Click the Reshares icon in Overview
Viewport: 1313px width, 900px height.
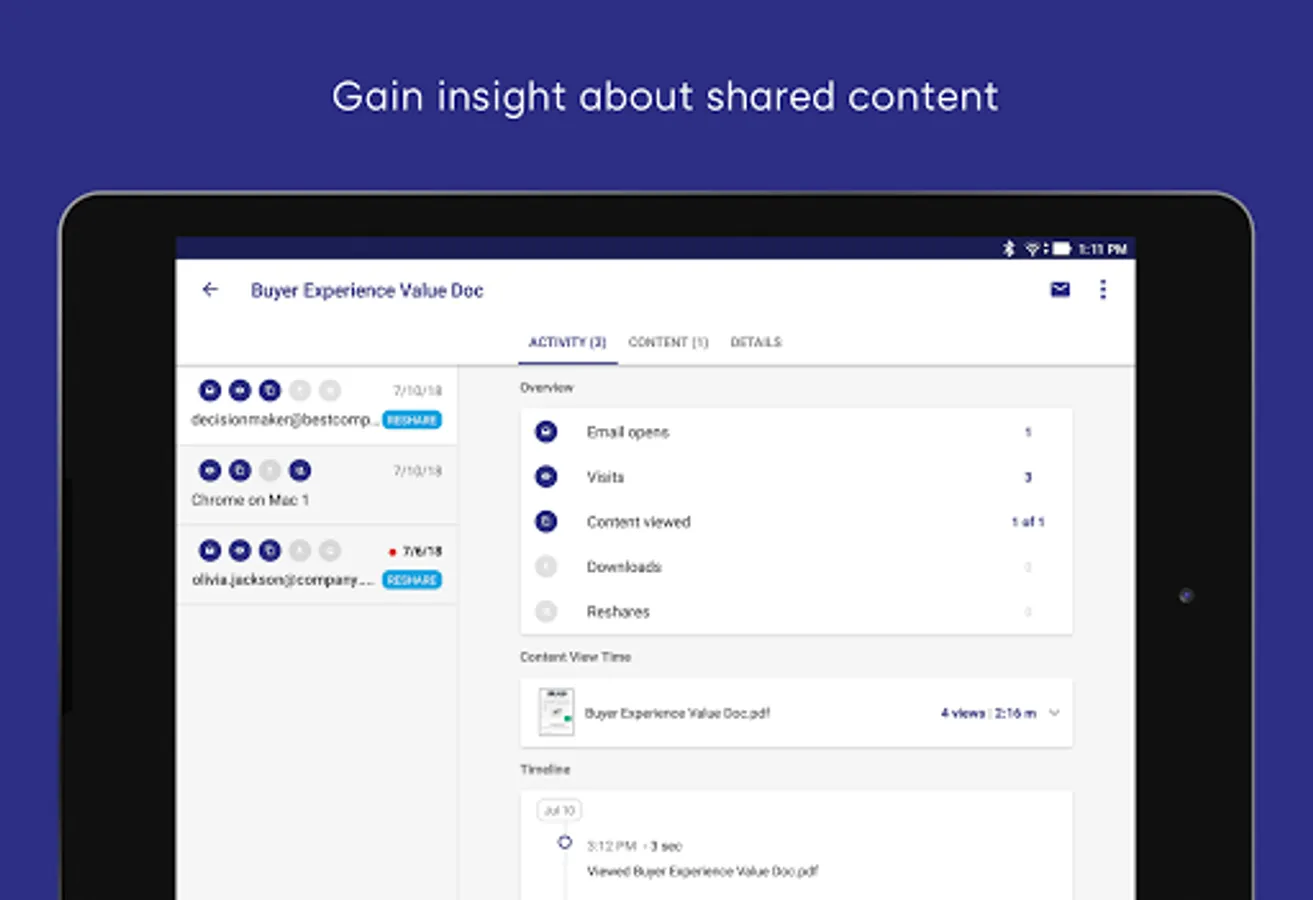[546, 612]
